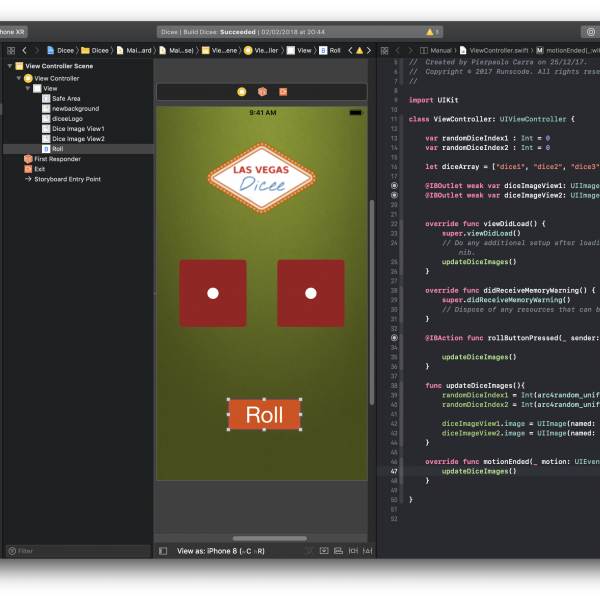Open Dicee project breadcrumb in jump bar
Image resolution: width=600 pixels, height=600 pixels.
pos(60,51)
